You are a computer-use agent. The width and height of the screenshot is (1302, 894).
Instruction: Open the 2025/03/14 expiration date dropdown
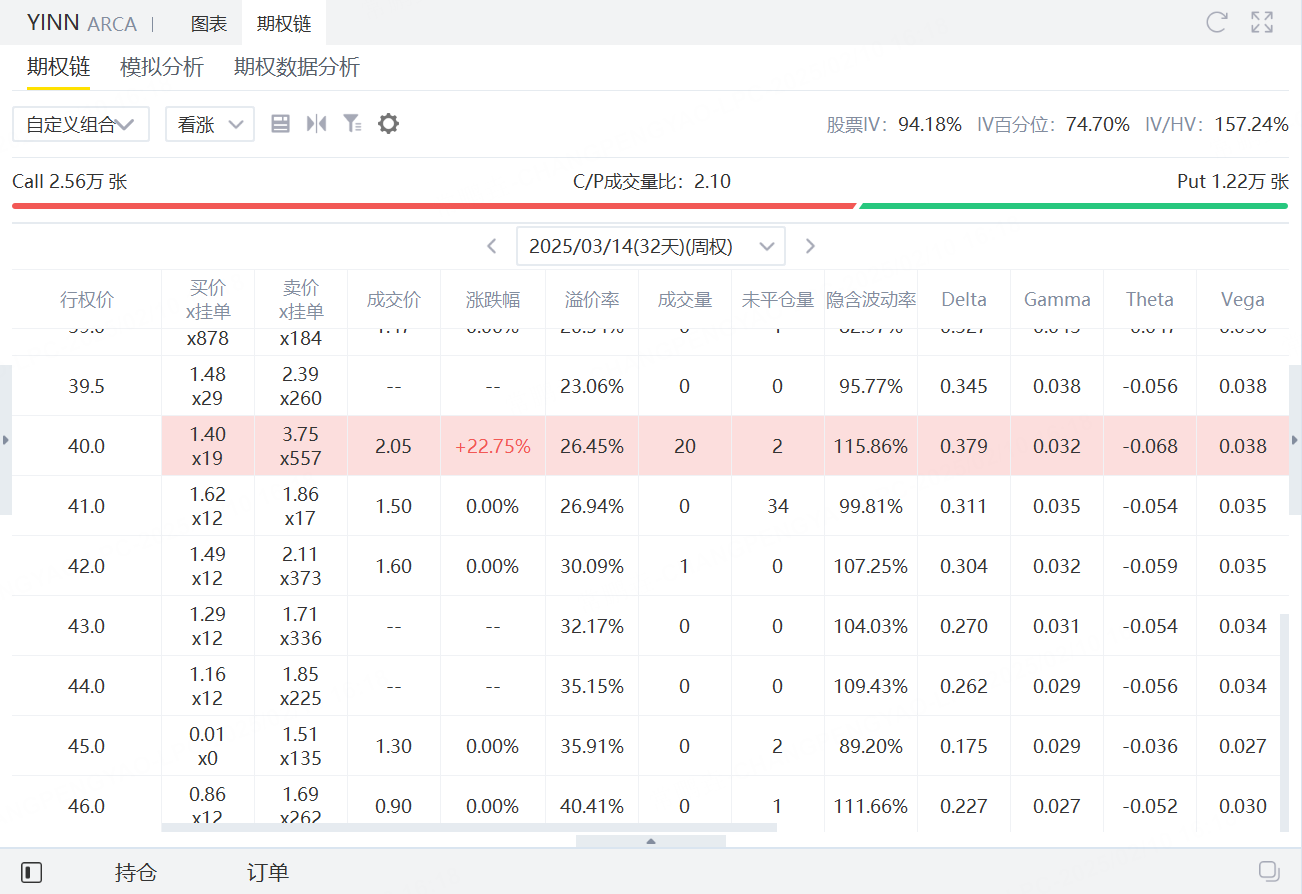[x=651, y=246]
